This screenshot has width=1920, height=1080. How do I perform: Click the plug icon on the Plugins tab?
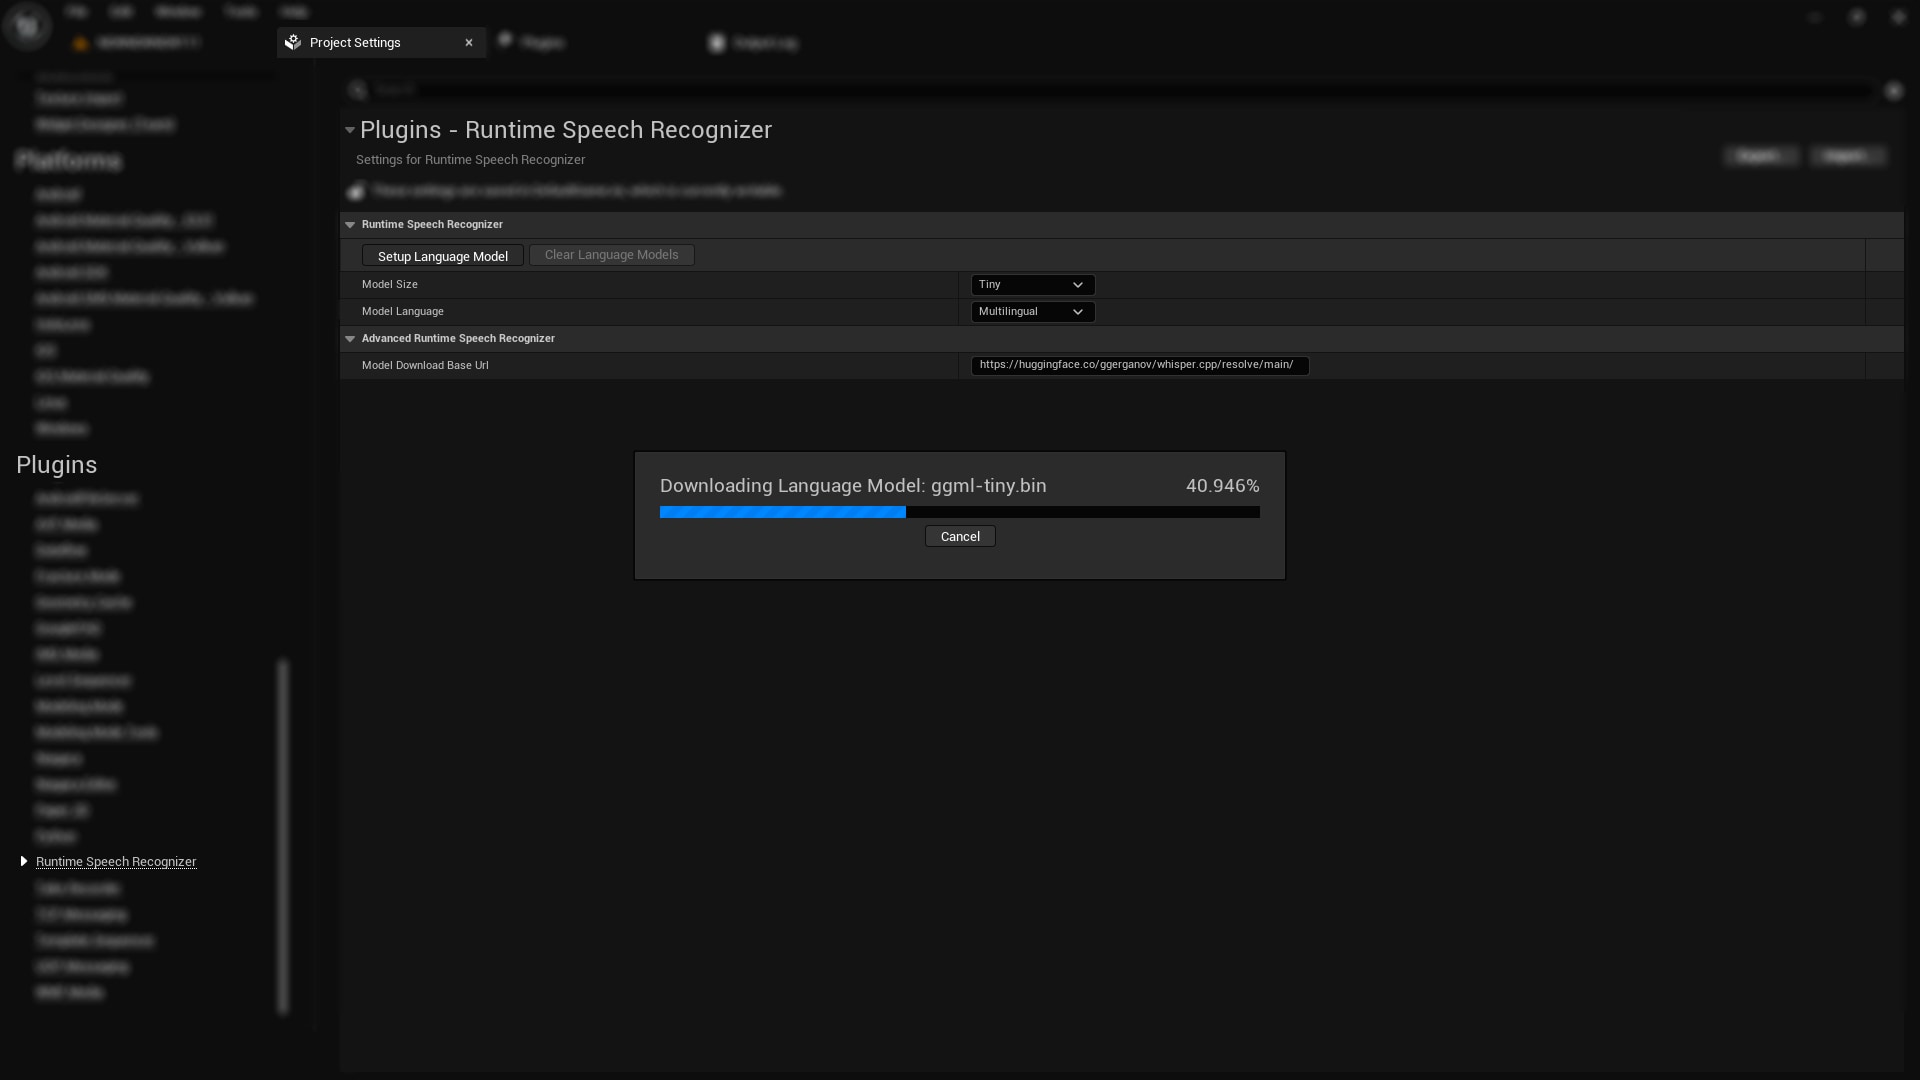(x=508, y=42)
